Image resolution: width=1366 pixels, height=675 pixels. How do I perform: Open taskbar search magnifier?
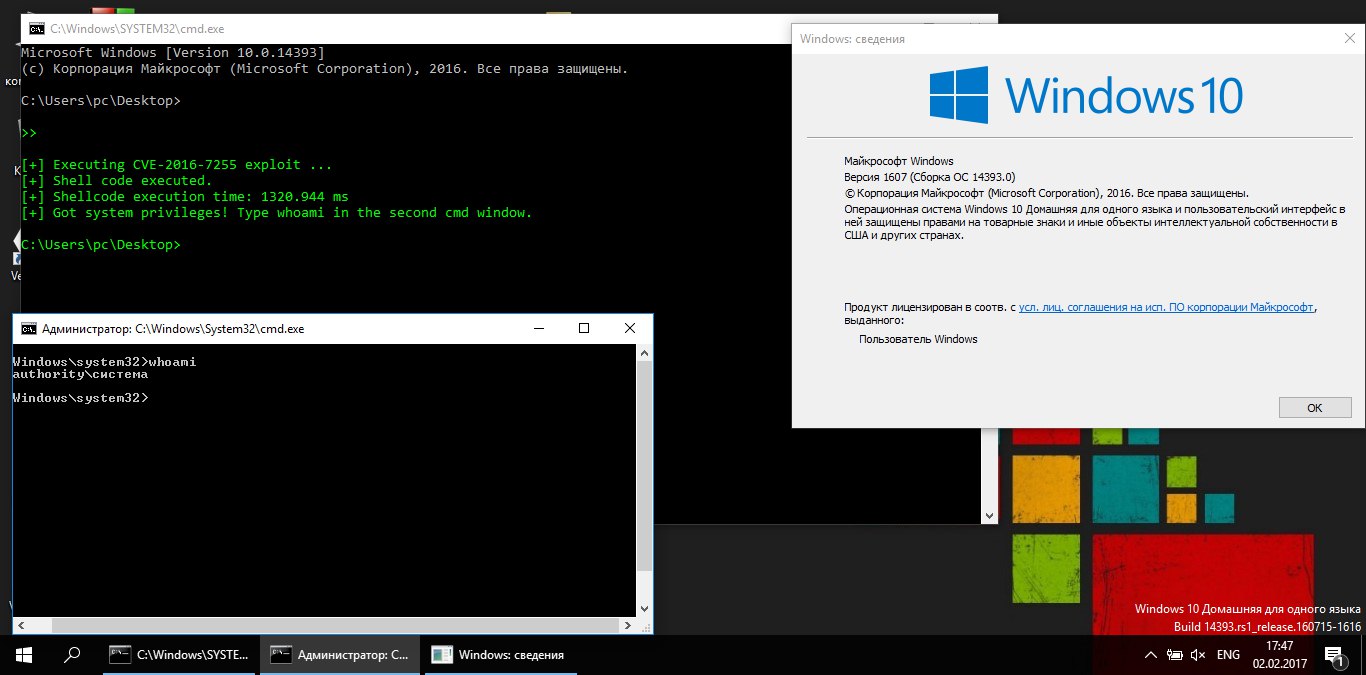coord(72,655)
